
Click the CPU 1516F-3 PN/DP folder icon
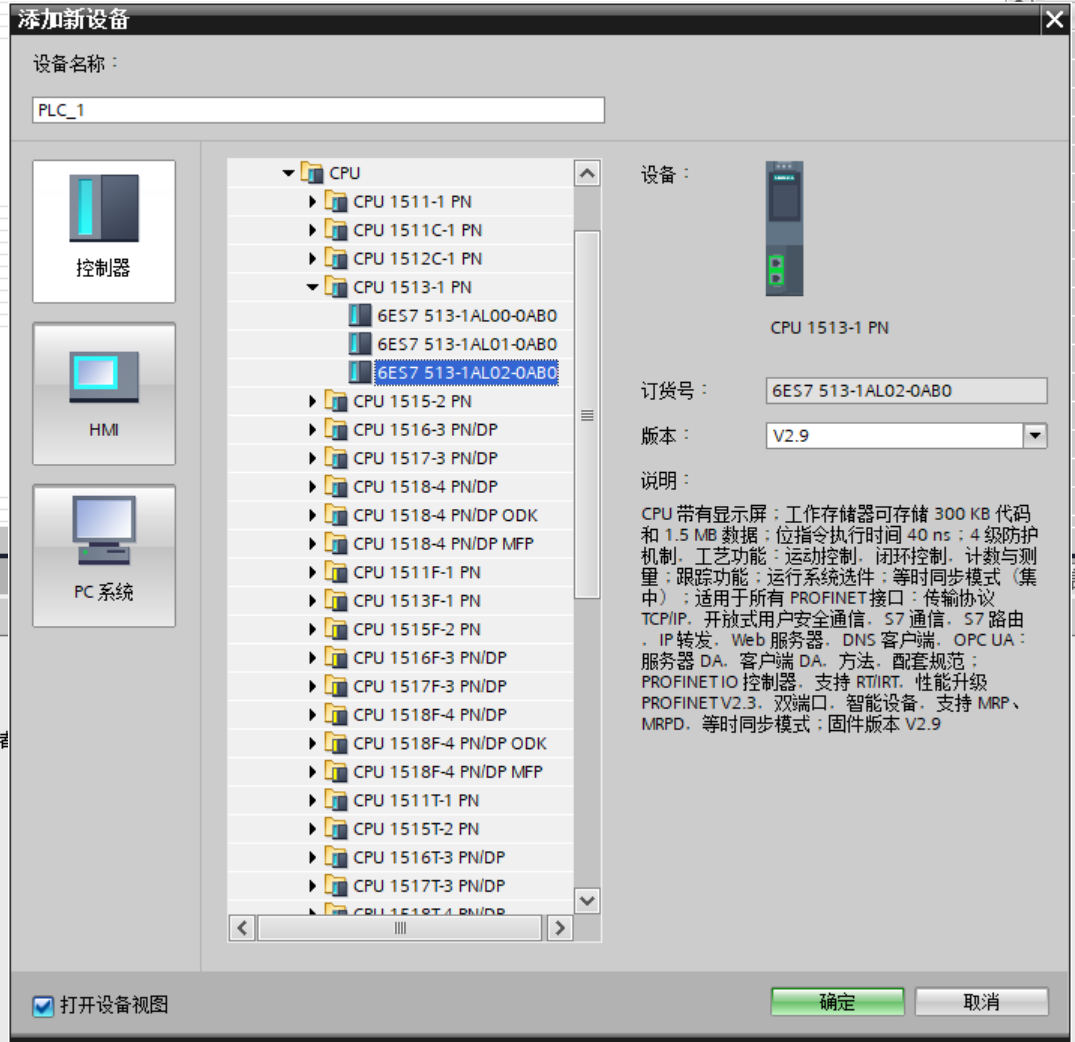coord(336,657)
